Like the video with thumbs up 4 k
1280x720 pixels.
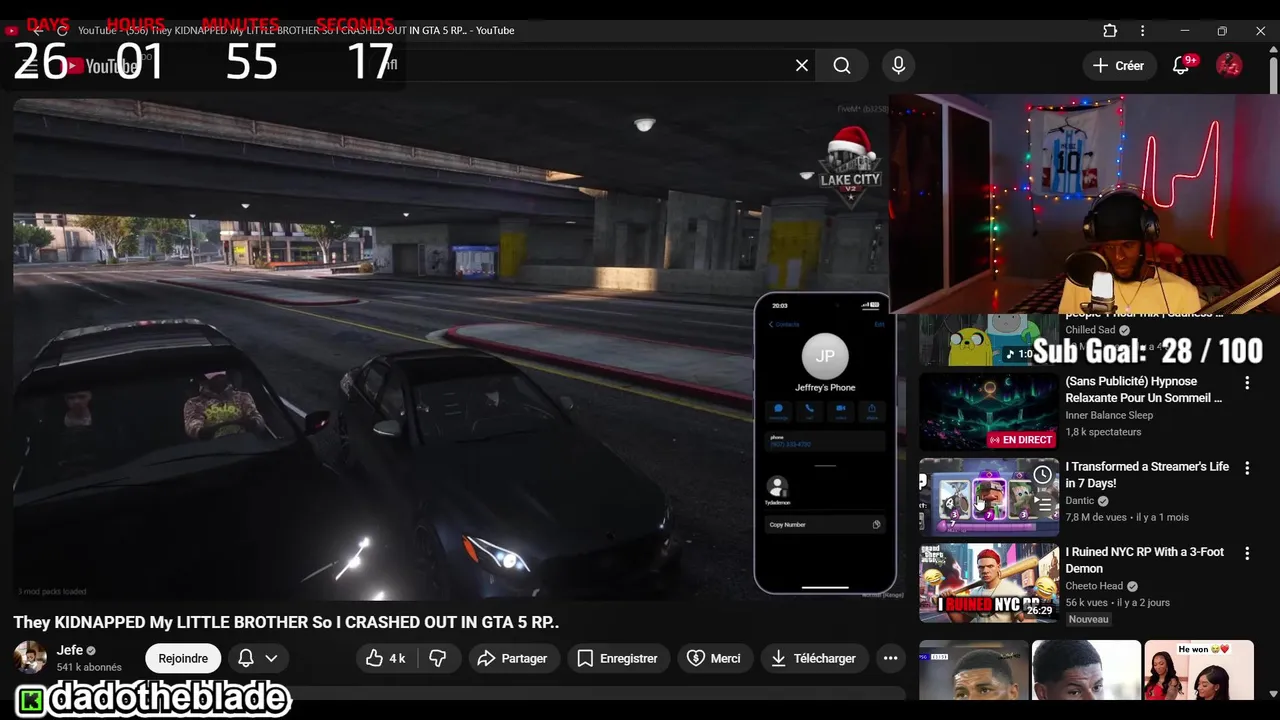pyautogui.click(x=386, y=658)
